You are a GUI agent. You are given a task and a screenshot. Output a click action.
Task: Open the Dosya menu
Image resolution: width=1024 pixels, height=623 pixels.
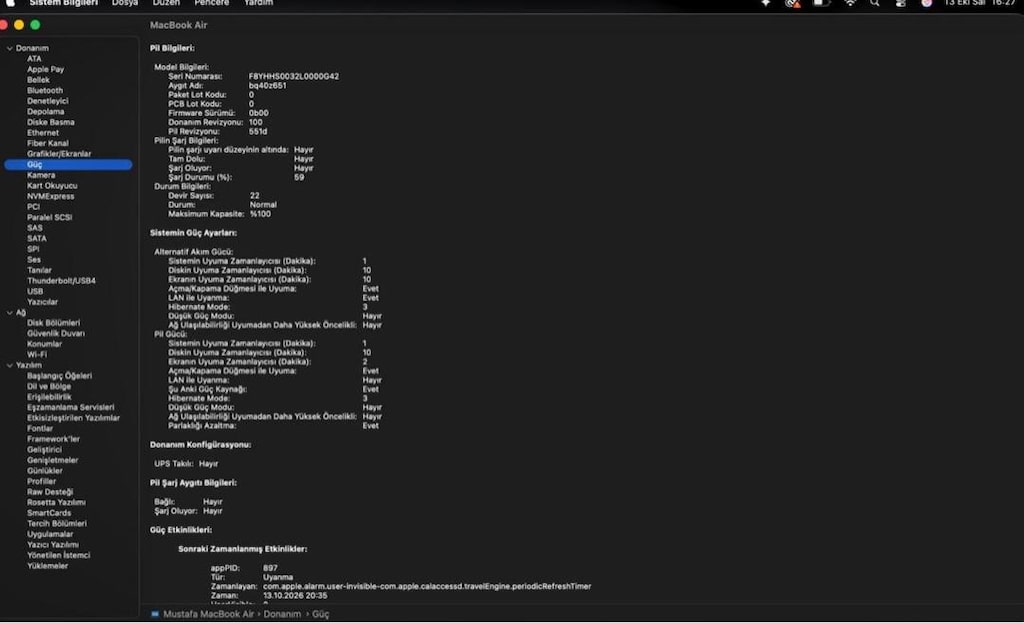tap(125, 3)
